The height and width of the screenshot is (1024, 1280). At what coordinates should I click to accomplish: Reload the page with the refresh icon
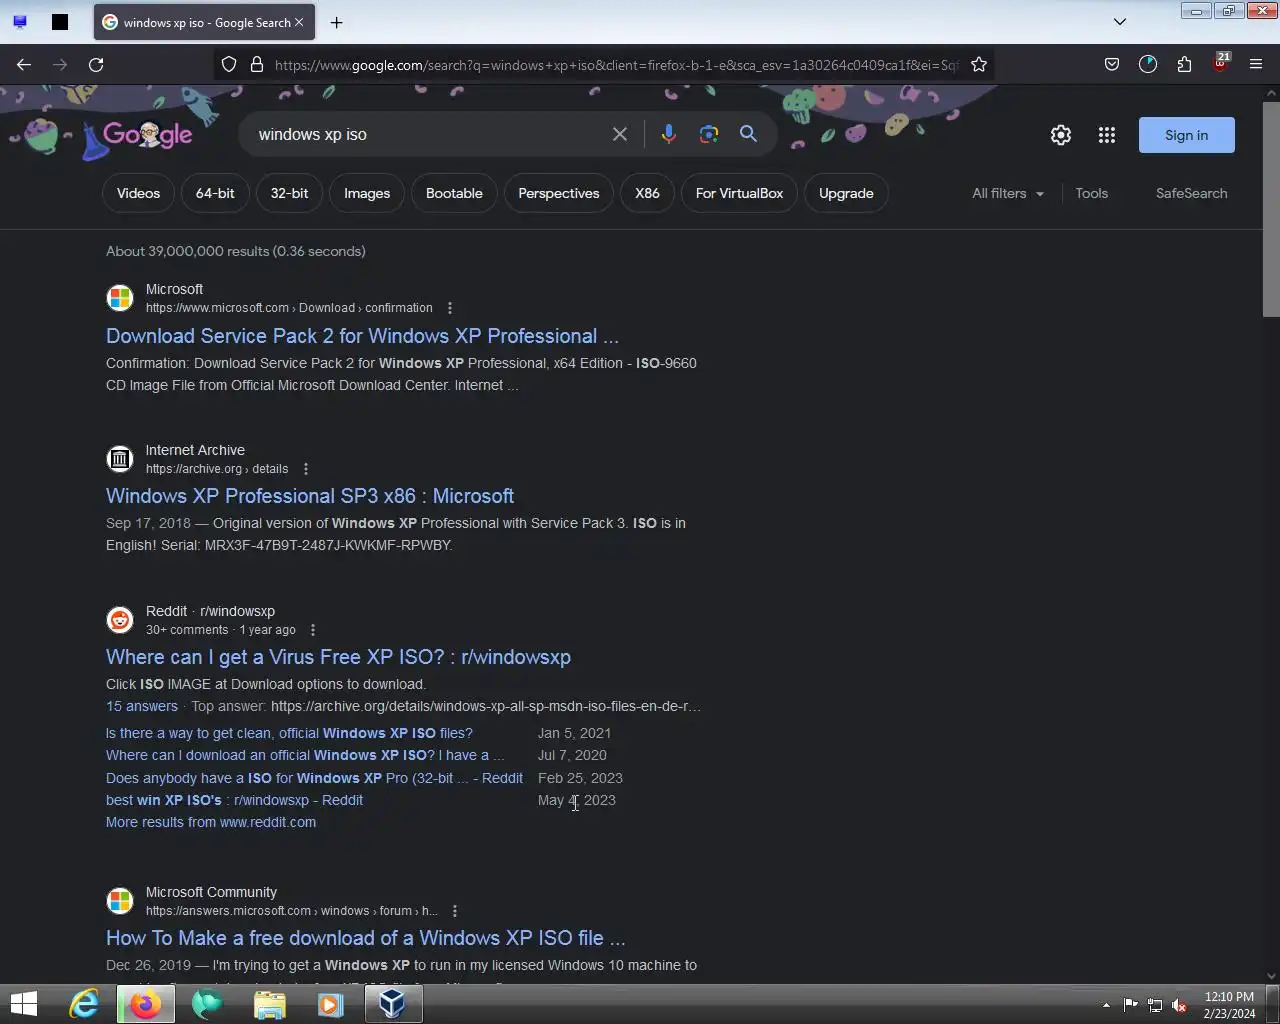coord(96,64)
